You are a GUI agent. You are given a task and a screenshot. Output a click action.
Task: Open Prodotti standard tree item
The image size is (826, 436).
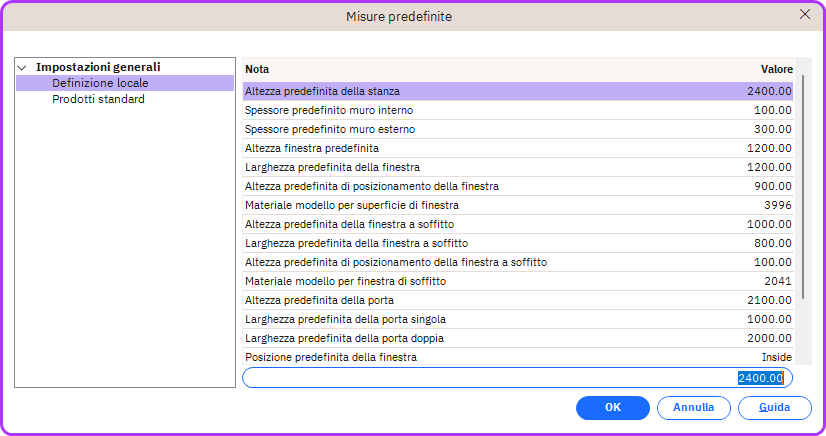(98, 99)
